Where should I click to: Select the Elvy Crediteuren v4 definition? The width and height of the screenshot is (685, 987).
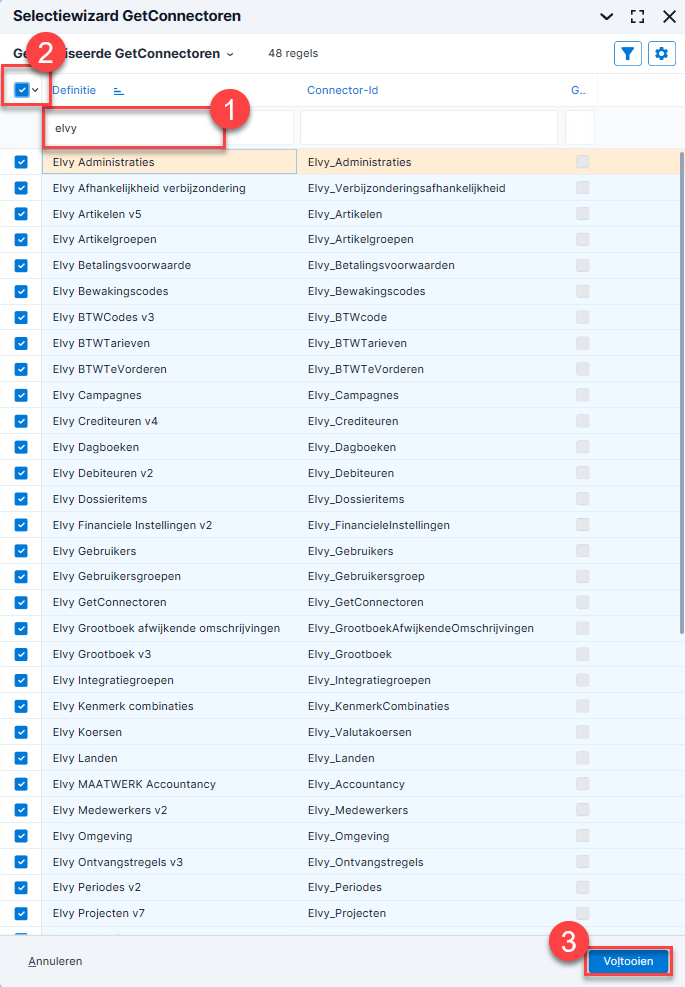point(105,421)
